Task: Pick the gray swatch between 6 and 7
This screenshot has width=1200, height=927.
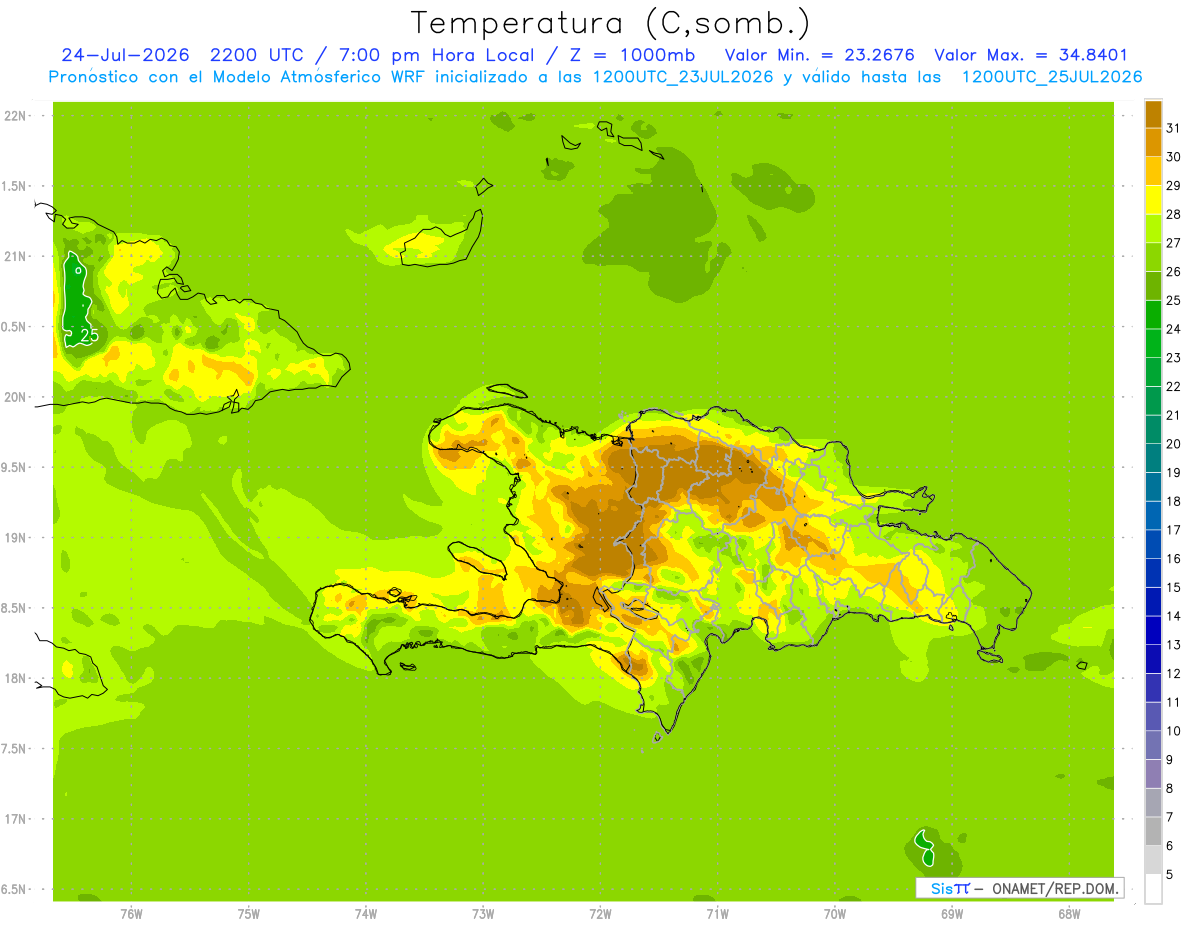Action: (x=1153, y=831)
